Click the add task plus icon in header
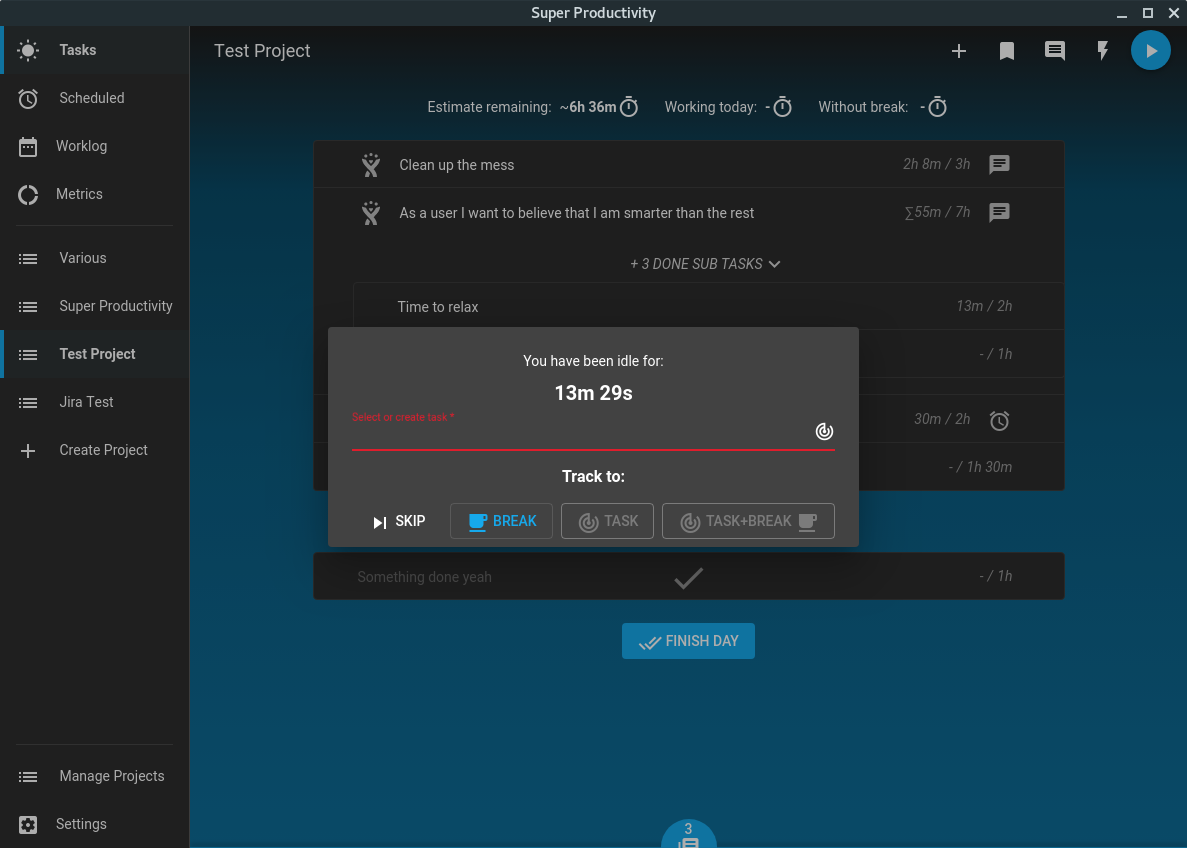The width and height of the screenshot is (1187, 848). 958,51
